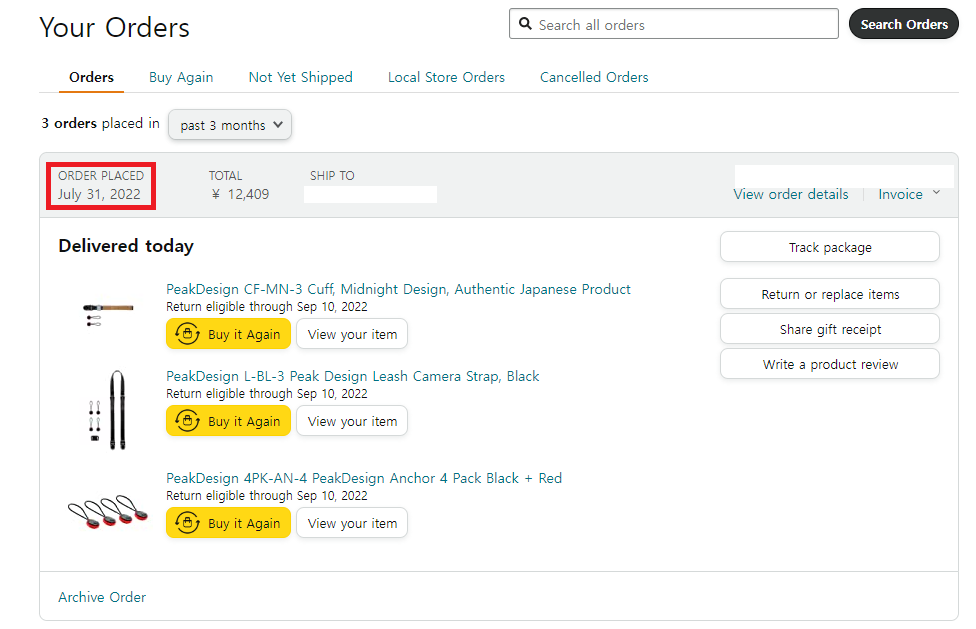Go to Local Store Orders tab
The height and width of the screenshot is (629, 976).
(x=446, y=77)
